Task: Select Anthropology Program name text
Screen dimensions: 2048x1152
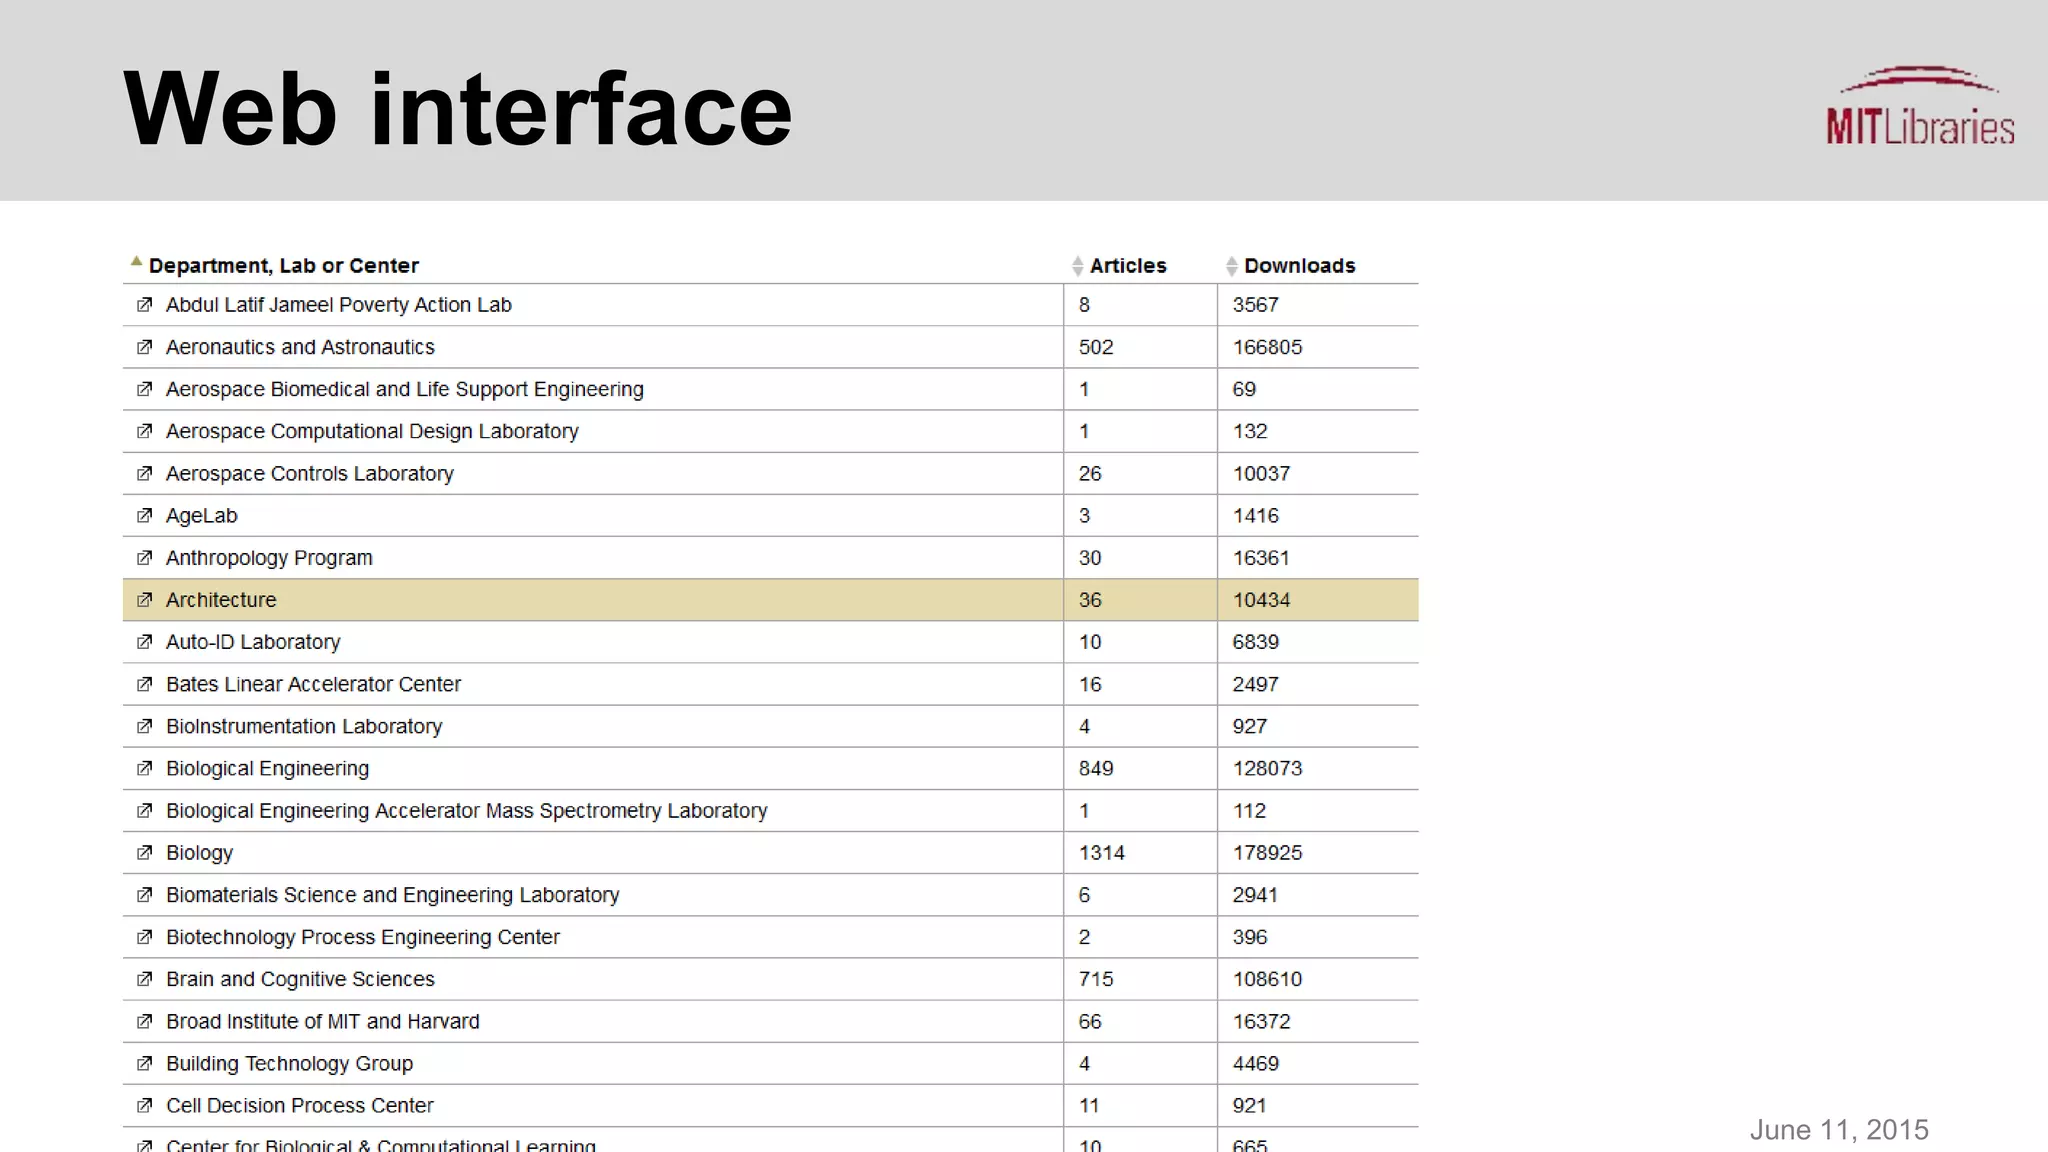Action: pos(269,558)
